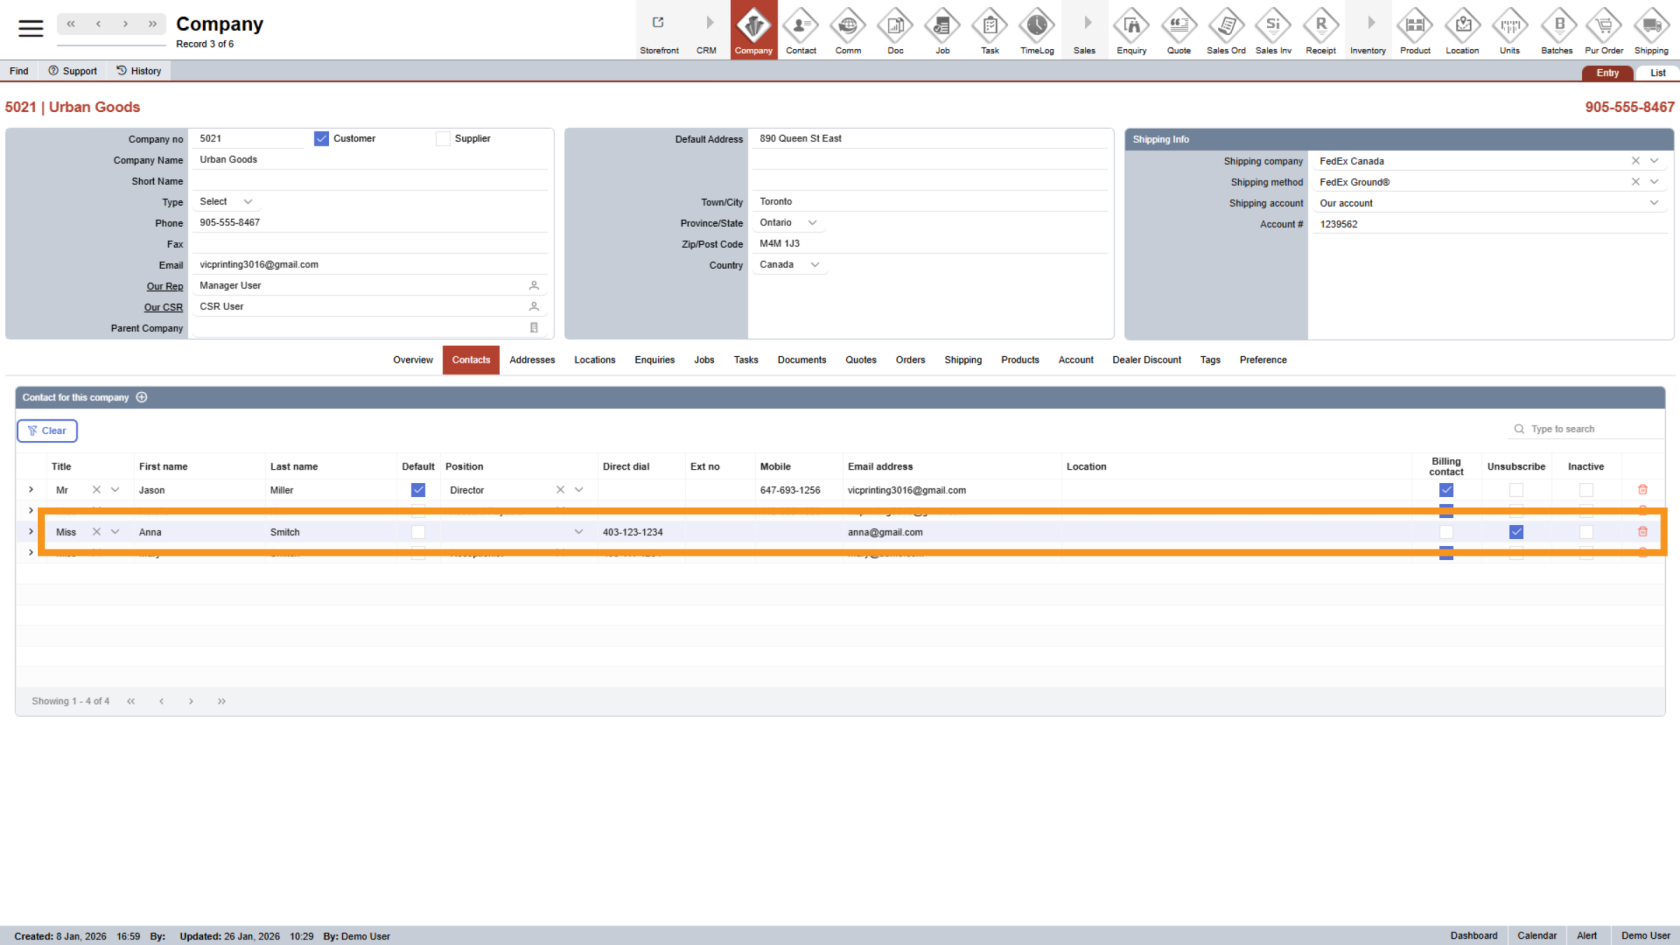The width and height of the screenshot is (1680, 945).
Task: Delete Jason Miller contact with trash icon
Action: click(1642, 490)
